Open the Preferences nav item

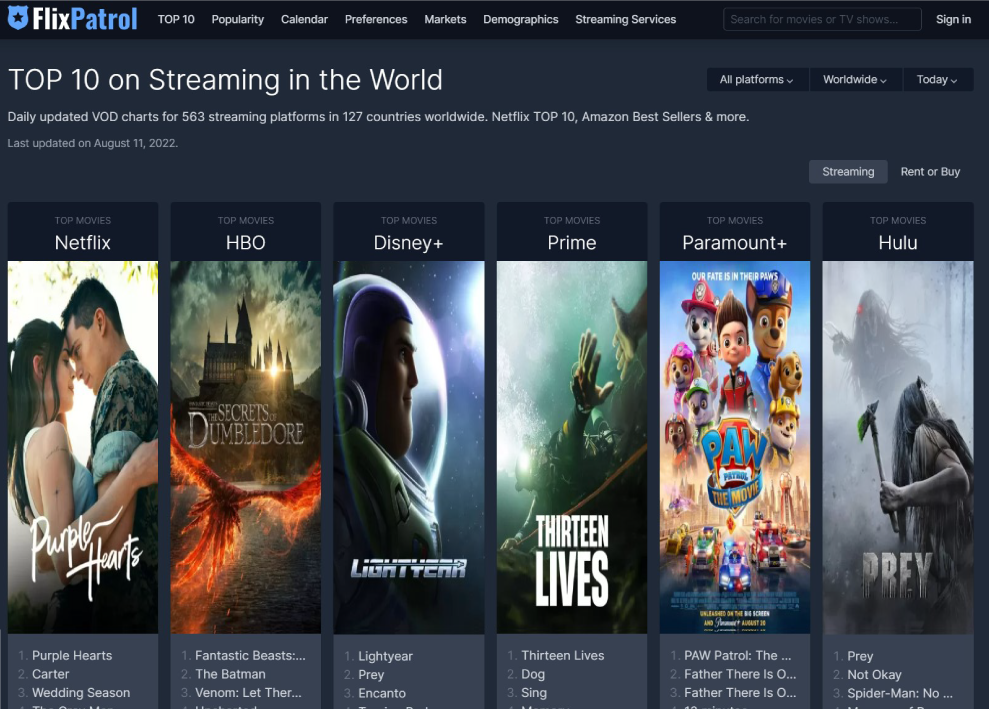click(x=376, y=20)
